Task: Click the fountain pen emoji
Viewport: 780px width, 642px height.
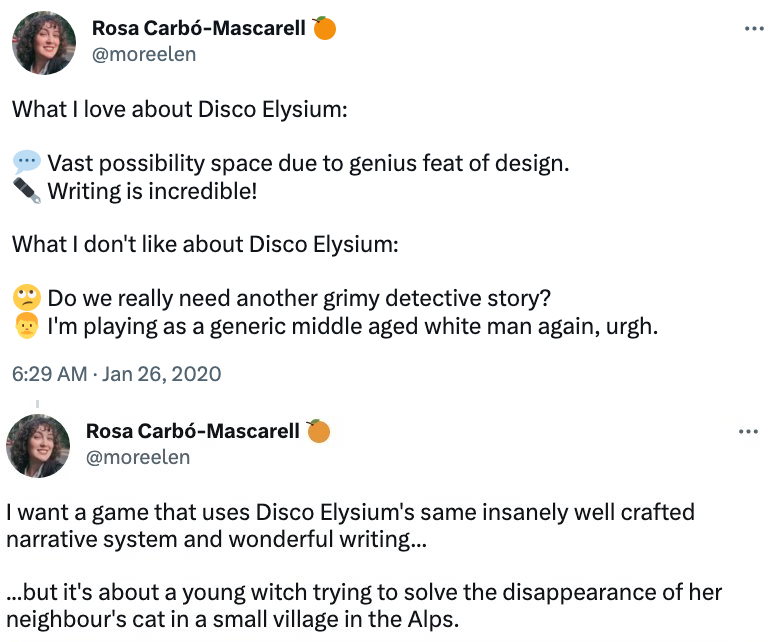Action: point(27,190)
